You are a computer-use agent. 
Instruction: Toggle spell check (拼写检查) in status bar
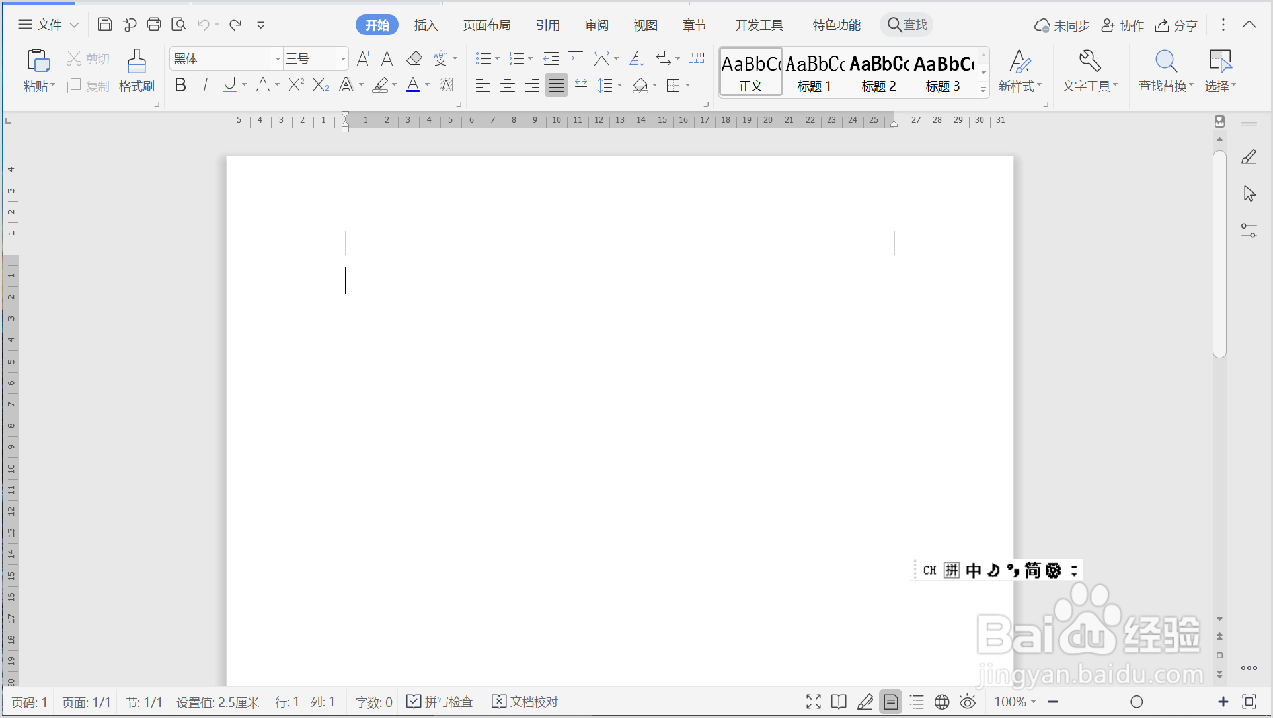(440, 702)
